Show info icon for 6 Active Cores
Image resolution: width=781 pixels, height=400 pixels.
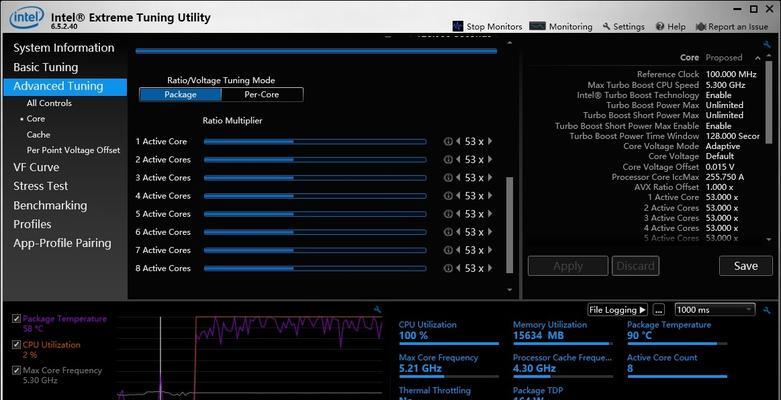tap(448, 232)
